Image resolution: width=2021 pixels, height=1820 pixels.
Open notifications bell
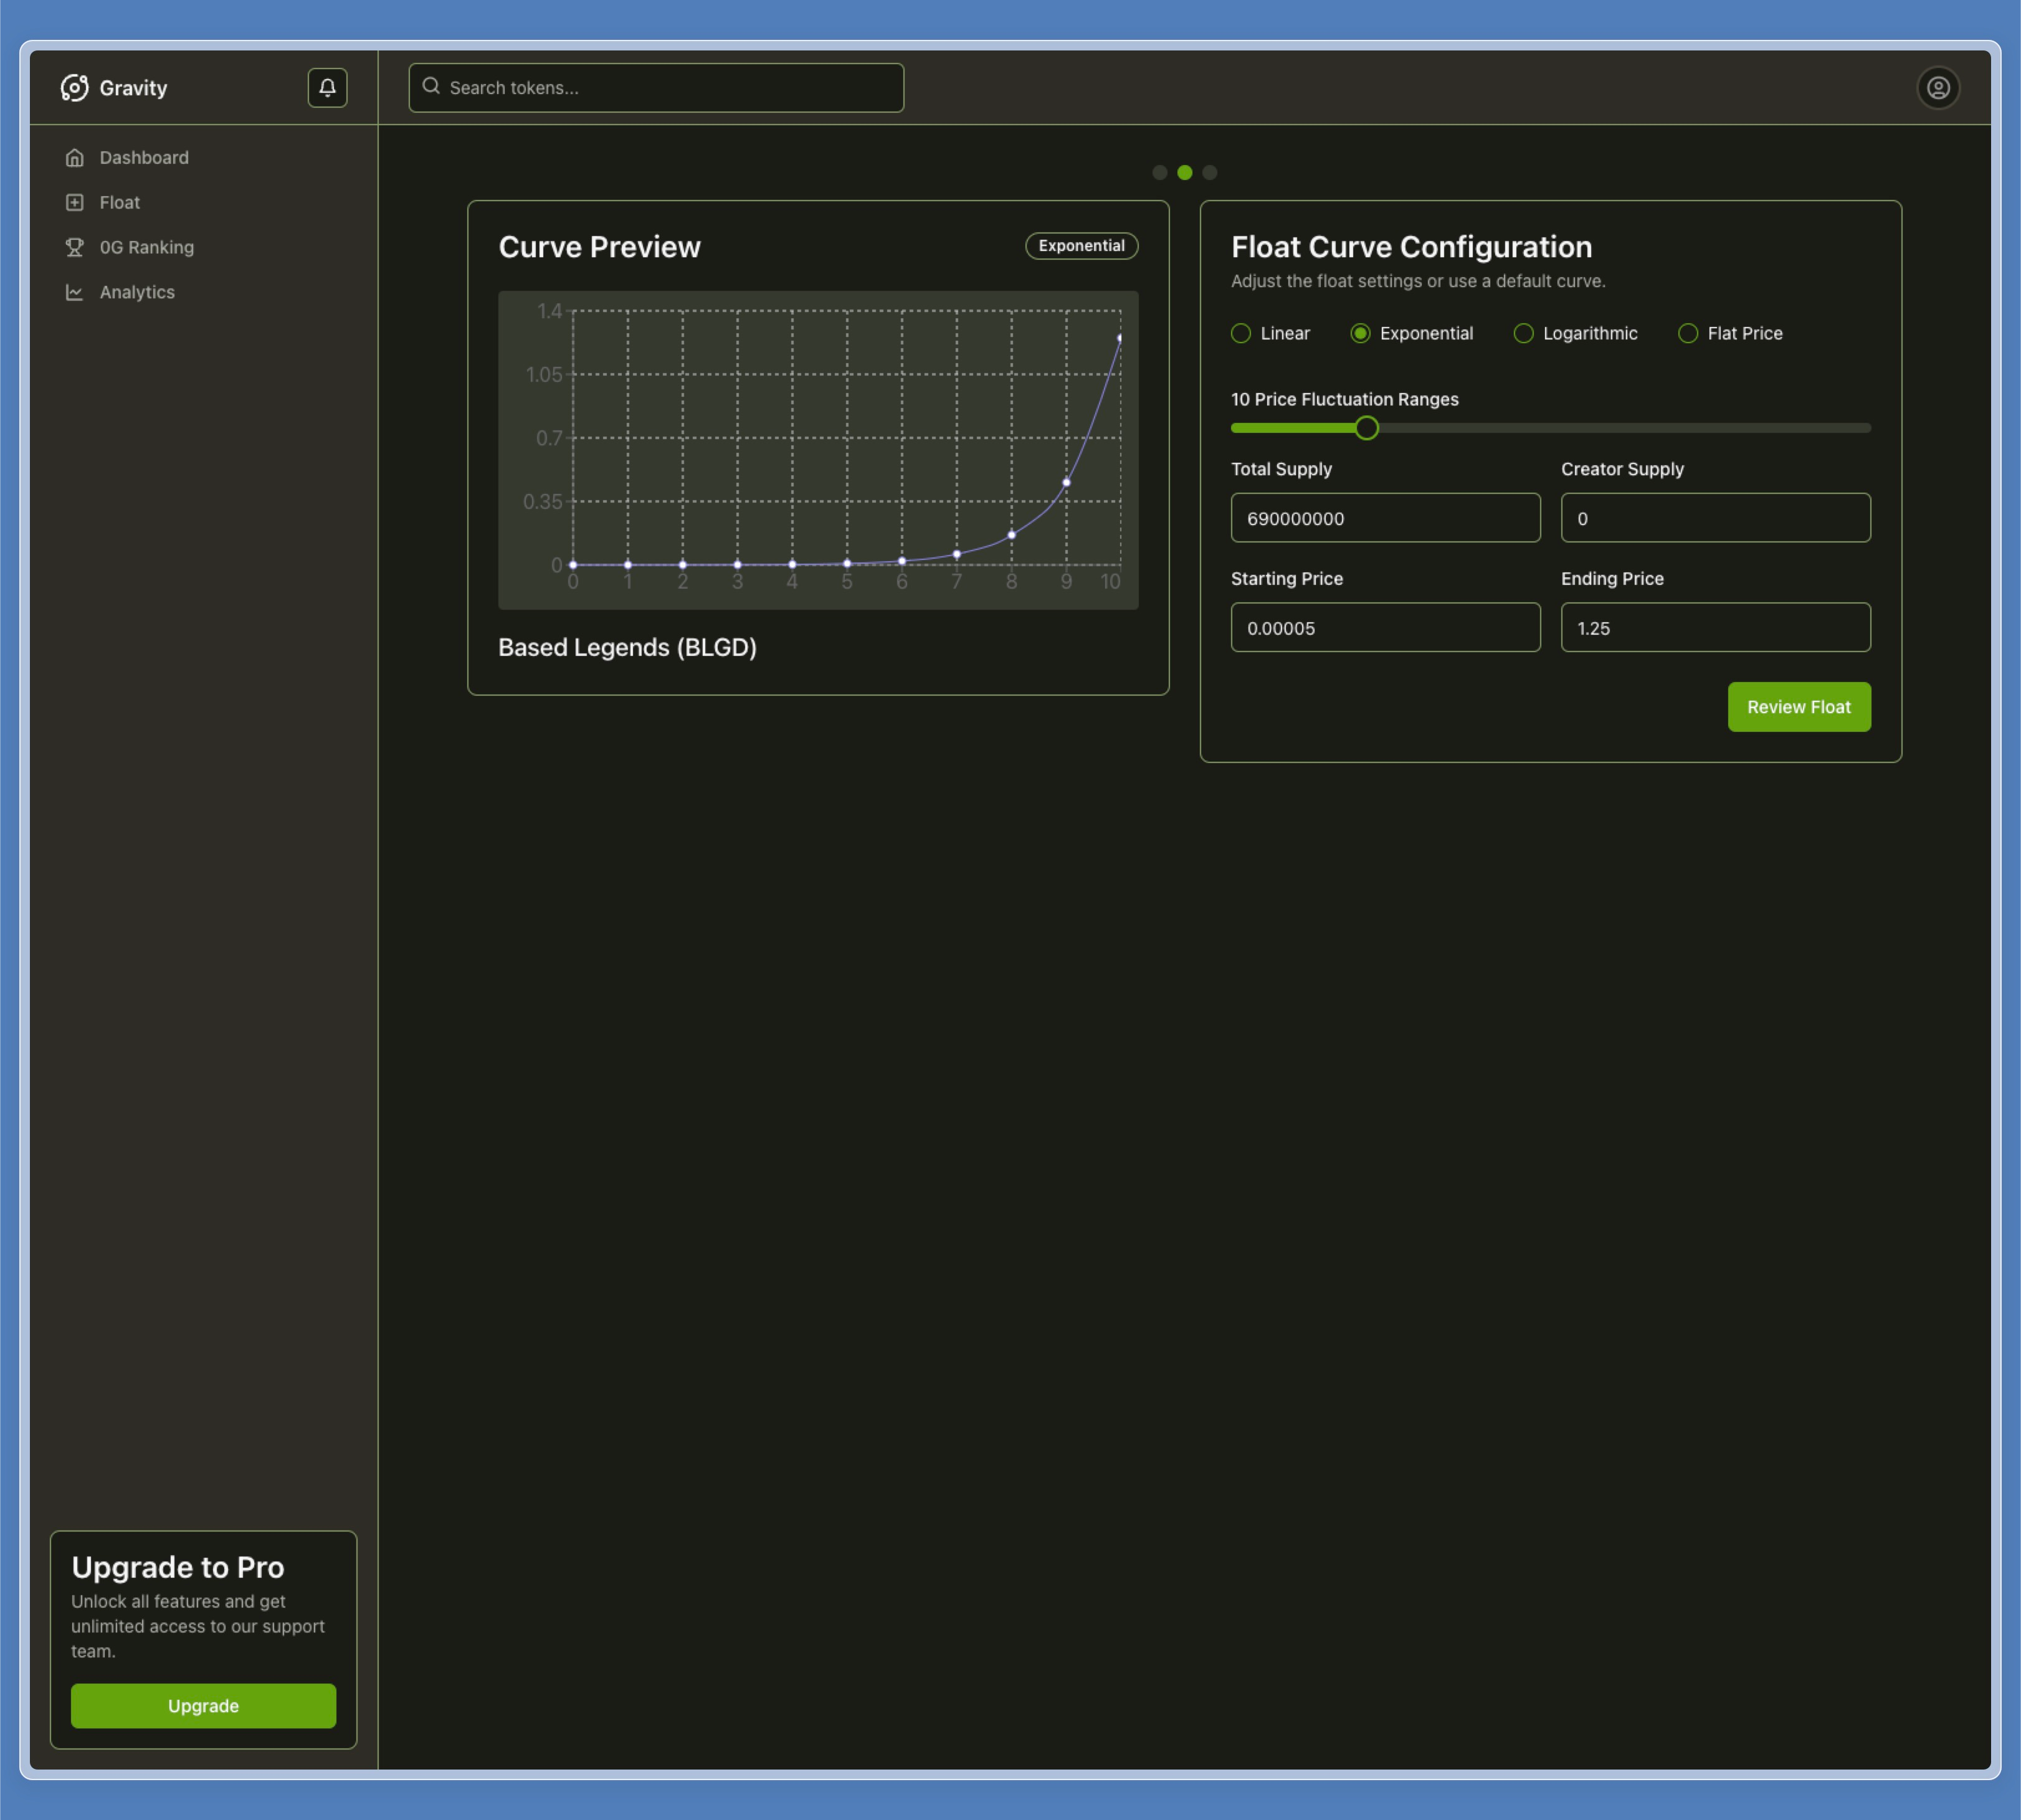point(327,88)
